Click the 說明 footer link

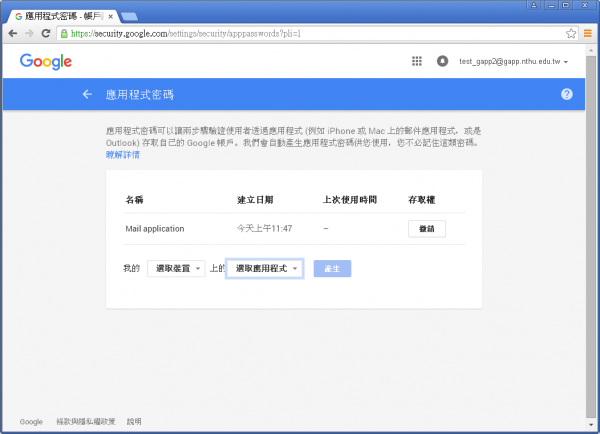134,422
